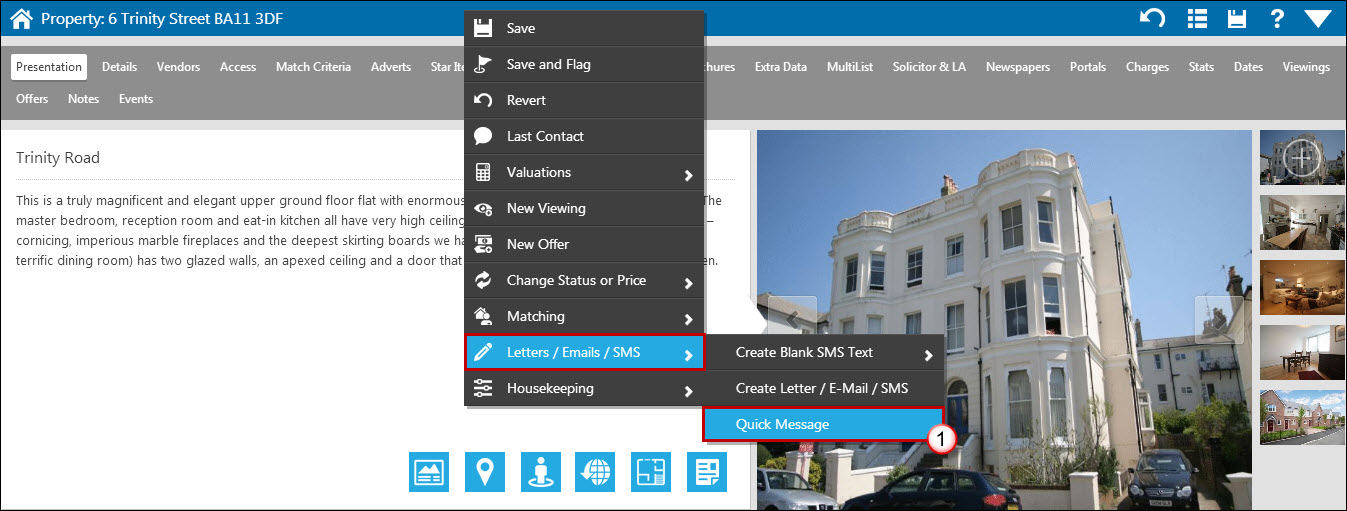Select the red brick houses thumbnail
This screenshot has height=511, width=1347.
coord(1302,417)
